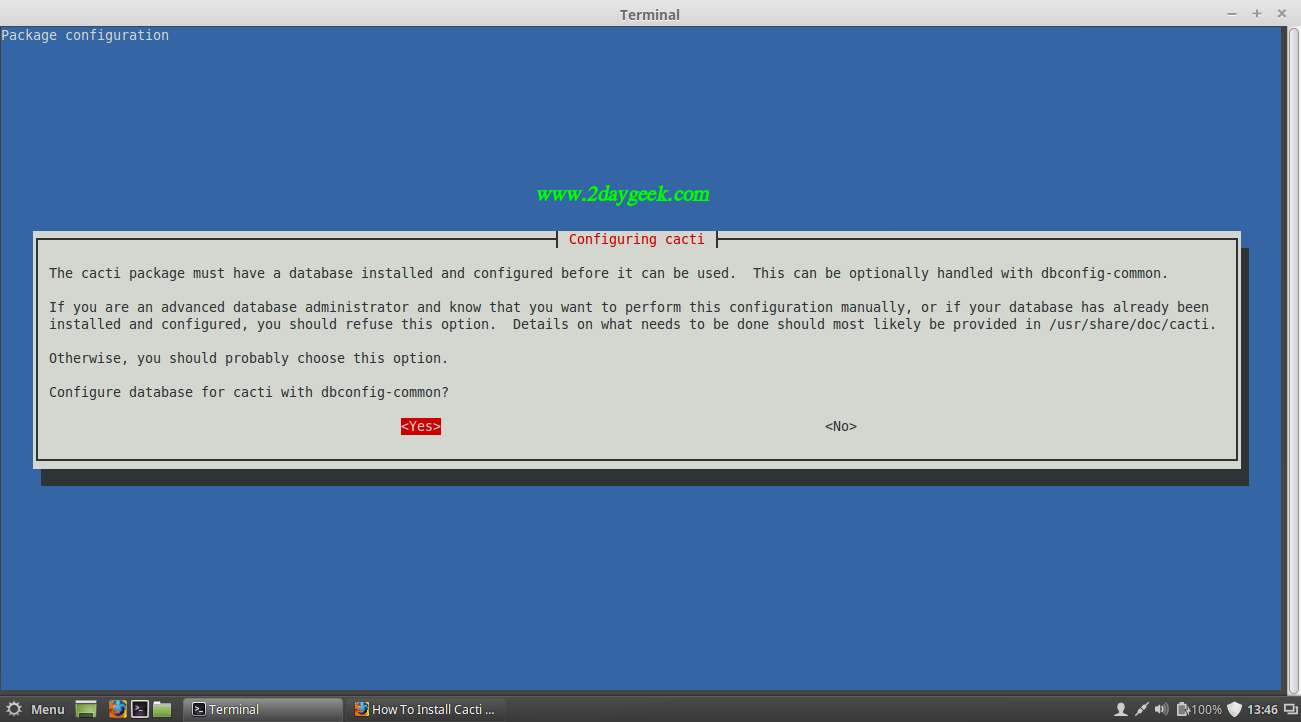
Task: Click the 'Configuring cacti' dialog title
Action: [636, 239]
